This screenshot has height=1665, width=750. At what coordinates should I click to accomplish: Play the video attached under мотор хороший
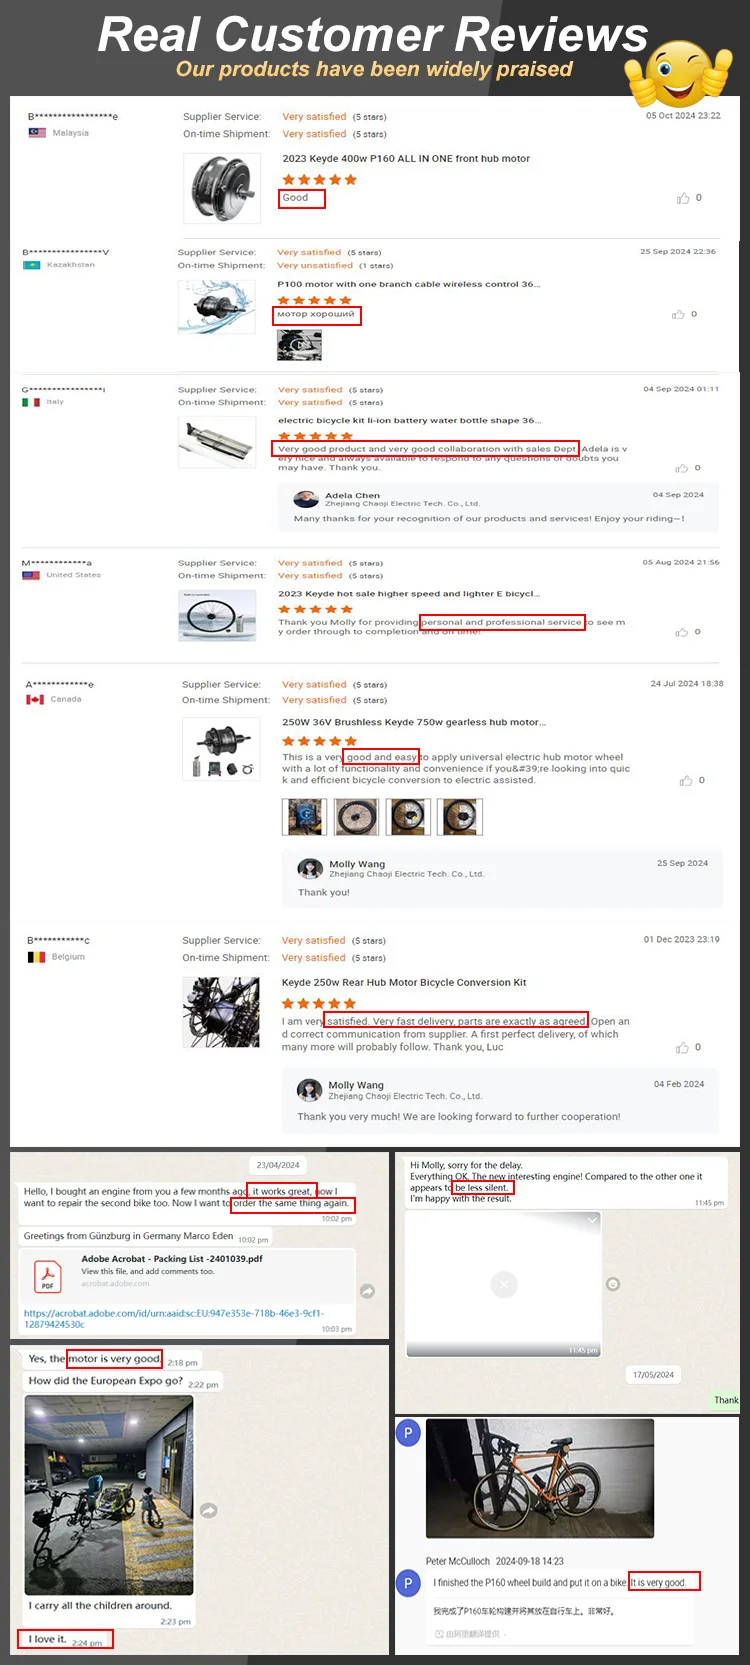point(299,345)
